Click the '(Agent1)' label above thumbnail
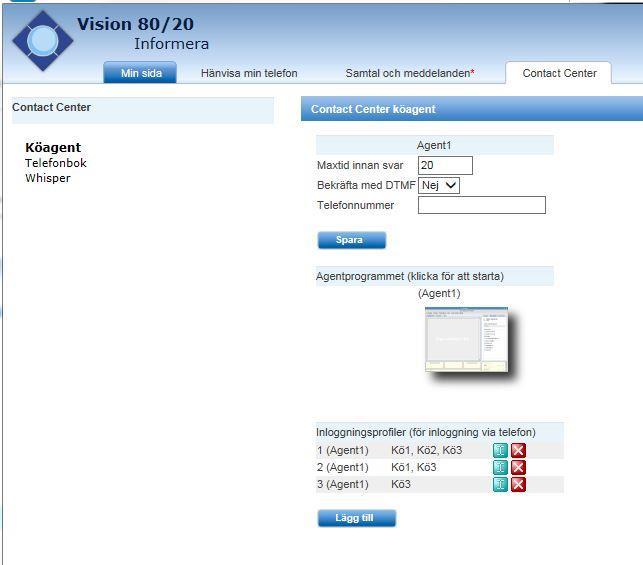Viewport: 643px width, 565px height. coord(439,293)
